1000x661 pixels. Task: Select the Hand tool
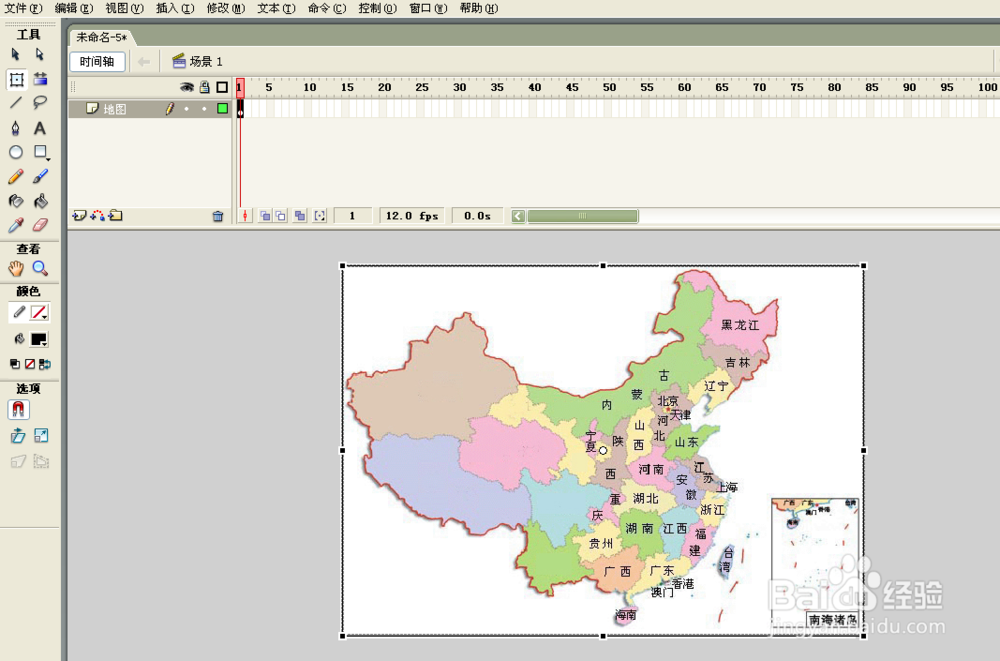[x=16, y=269]
